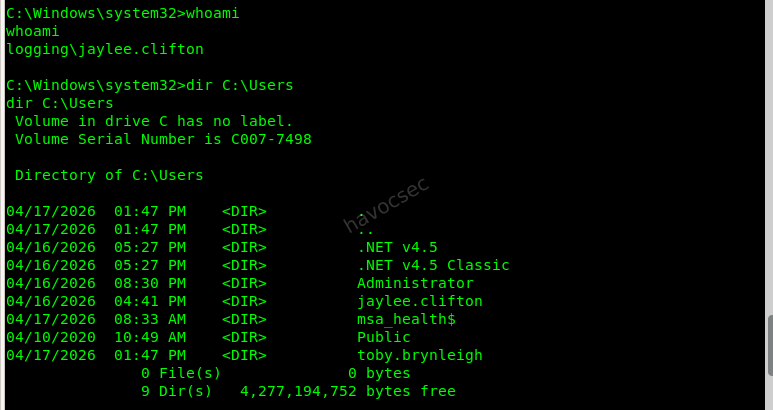Image resolution: width=773 pixels, height=410 pixels.
Task: Click the '4,277,194,752 bytes free' text
Action: point(348,391)
